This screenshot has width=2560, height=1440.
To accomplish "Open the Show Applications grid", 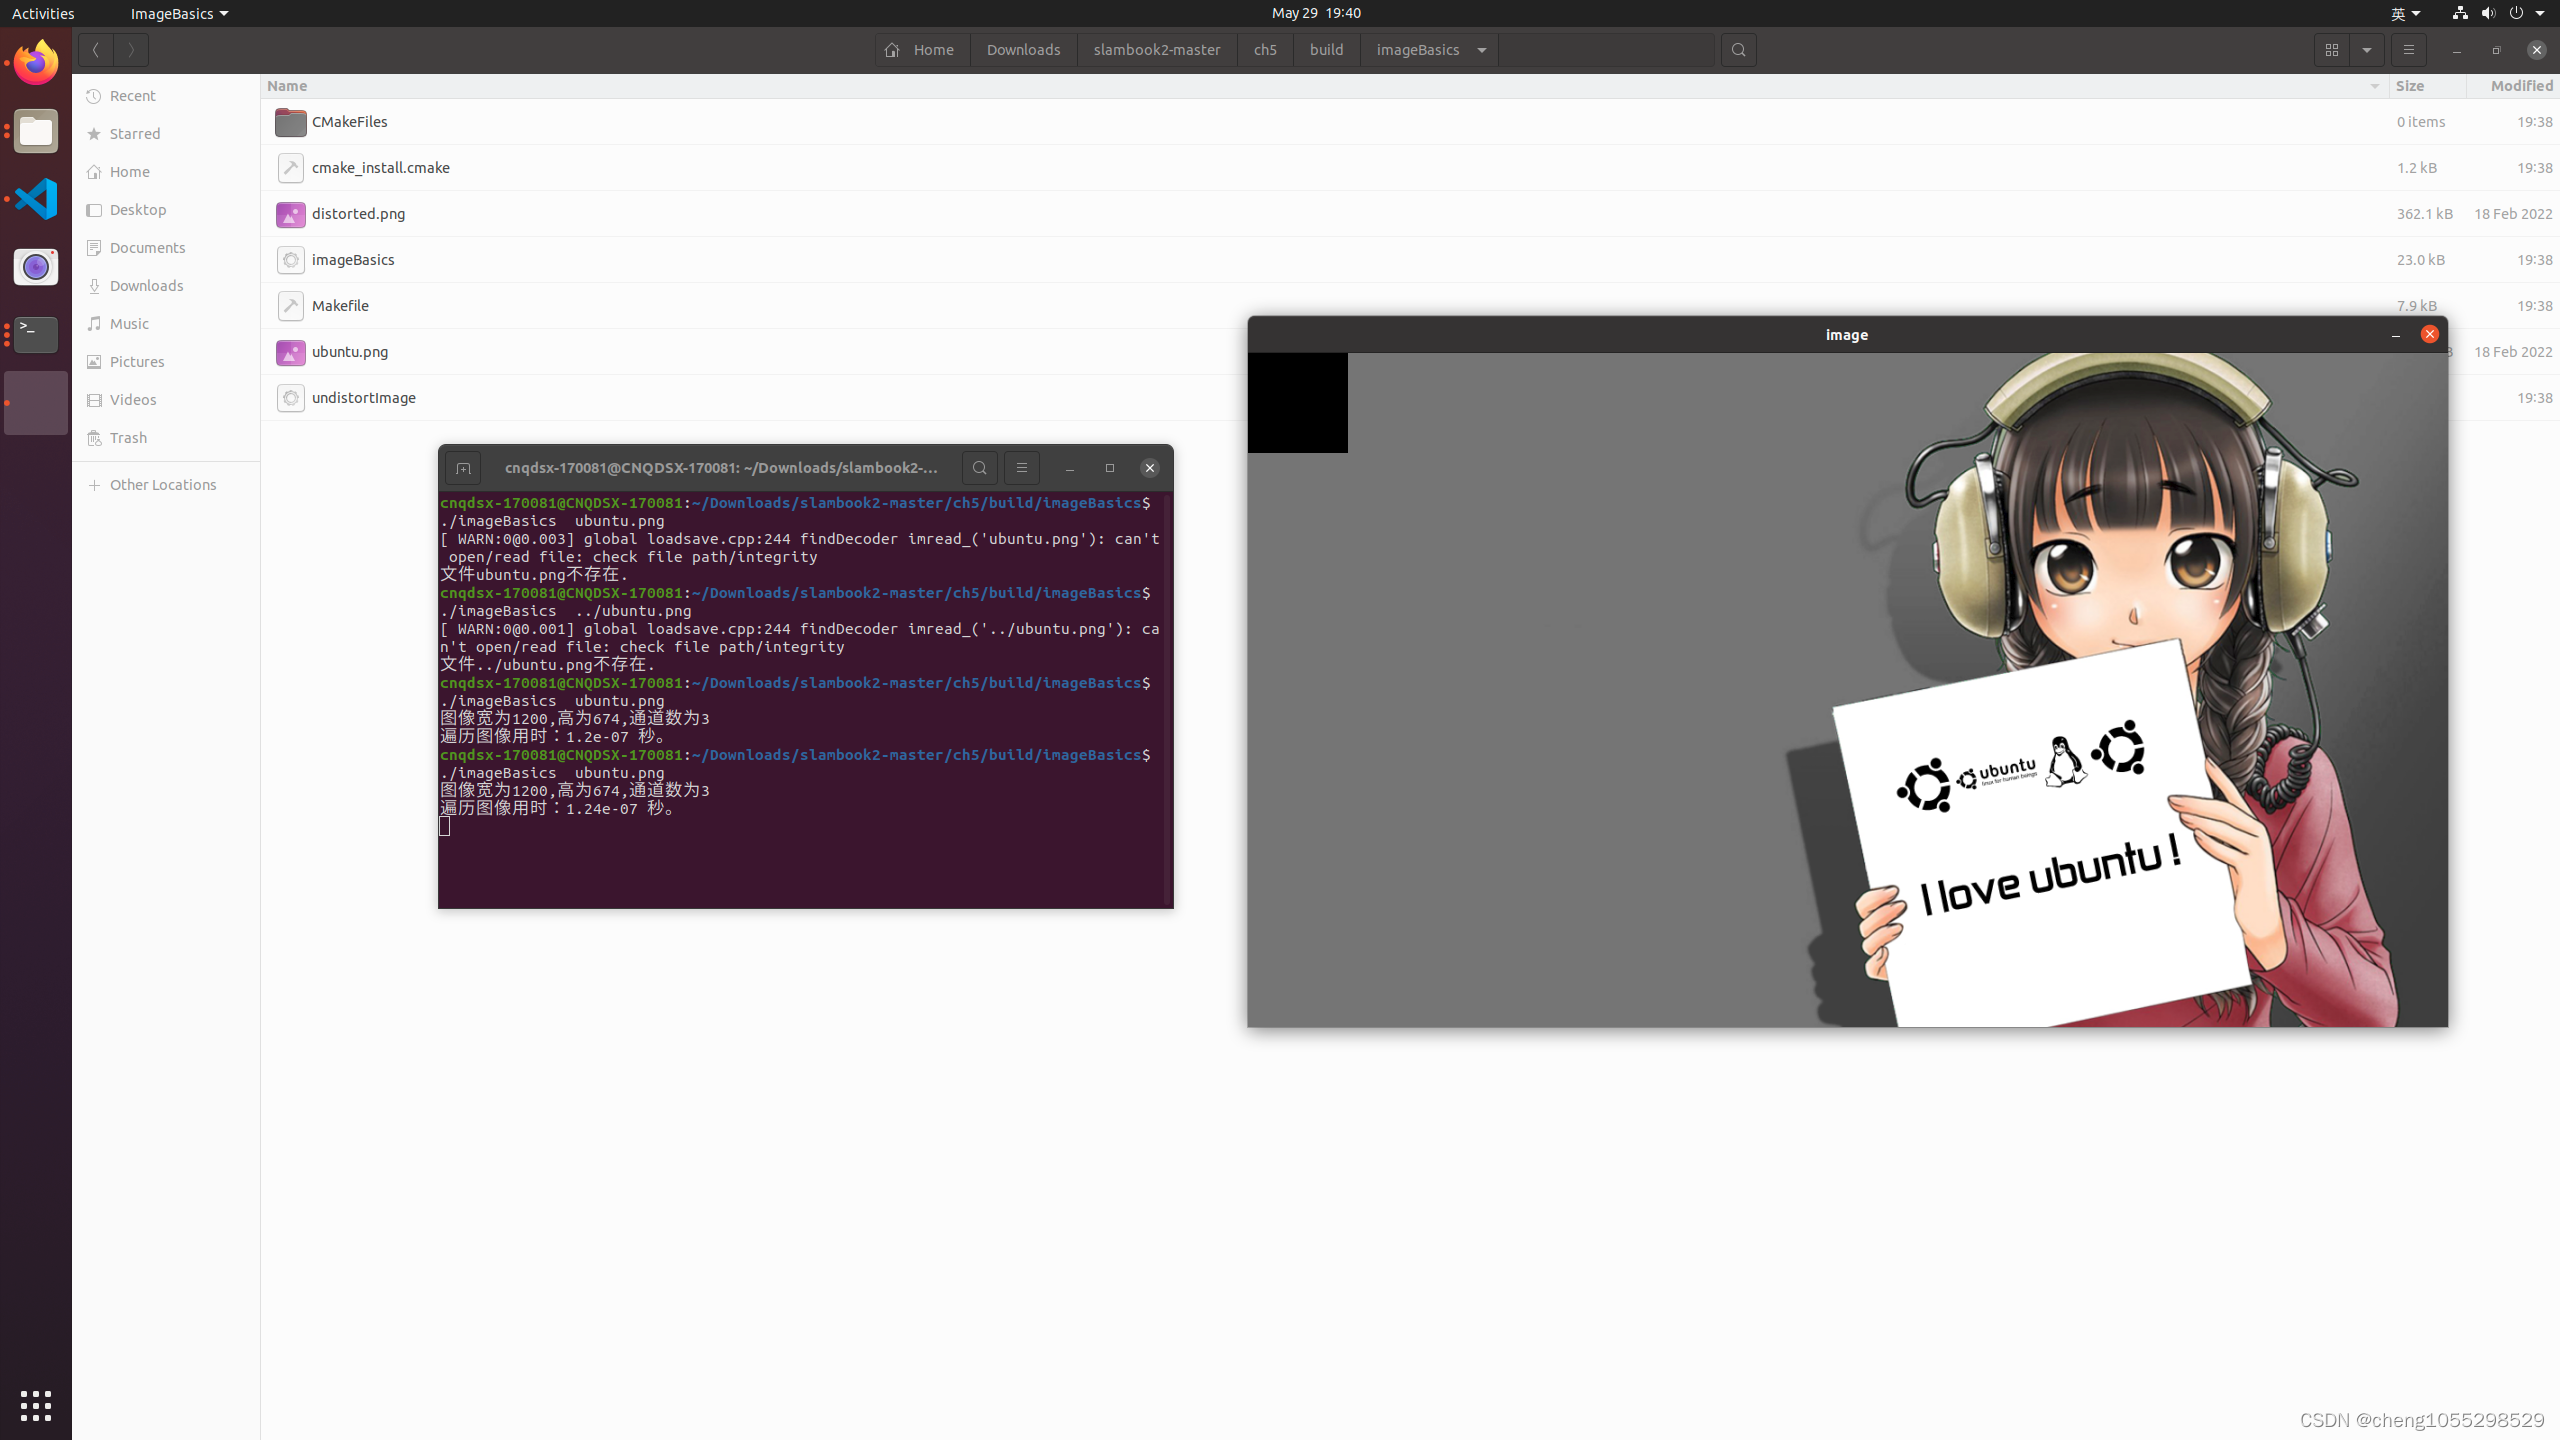I will (x=35, y=1404).
